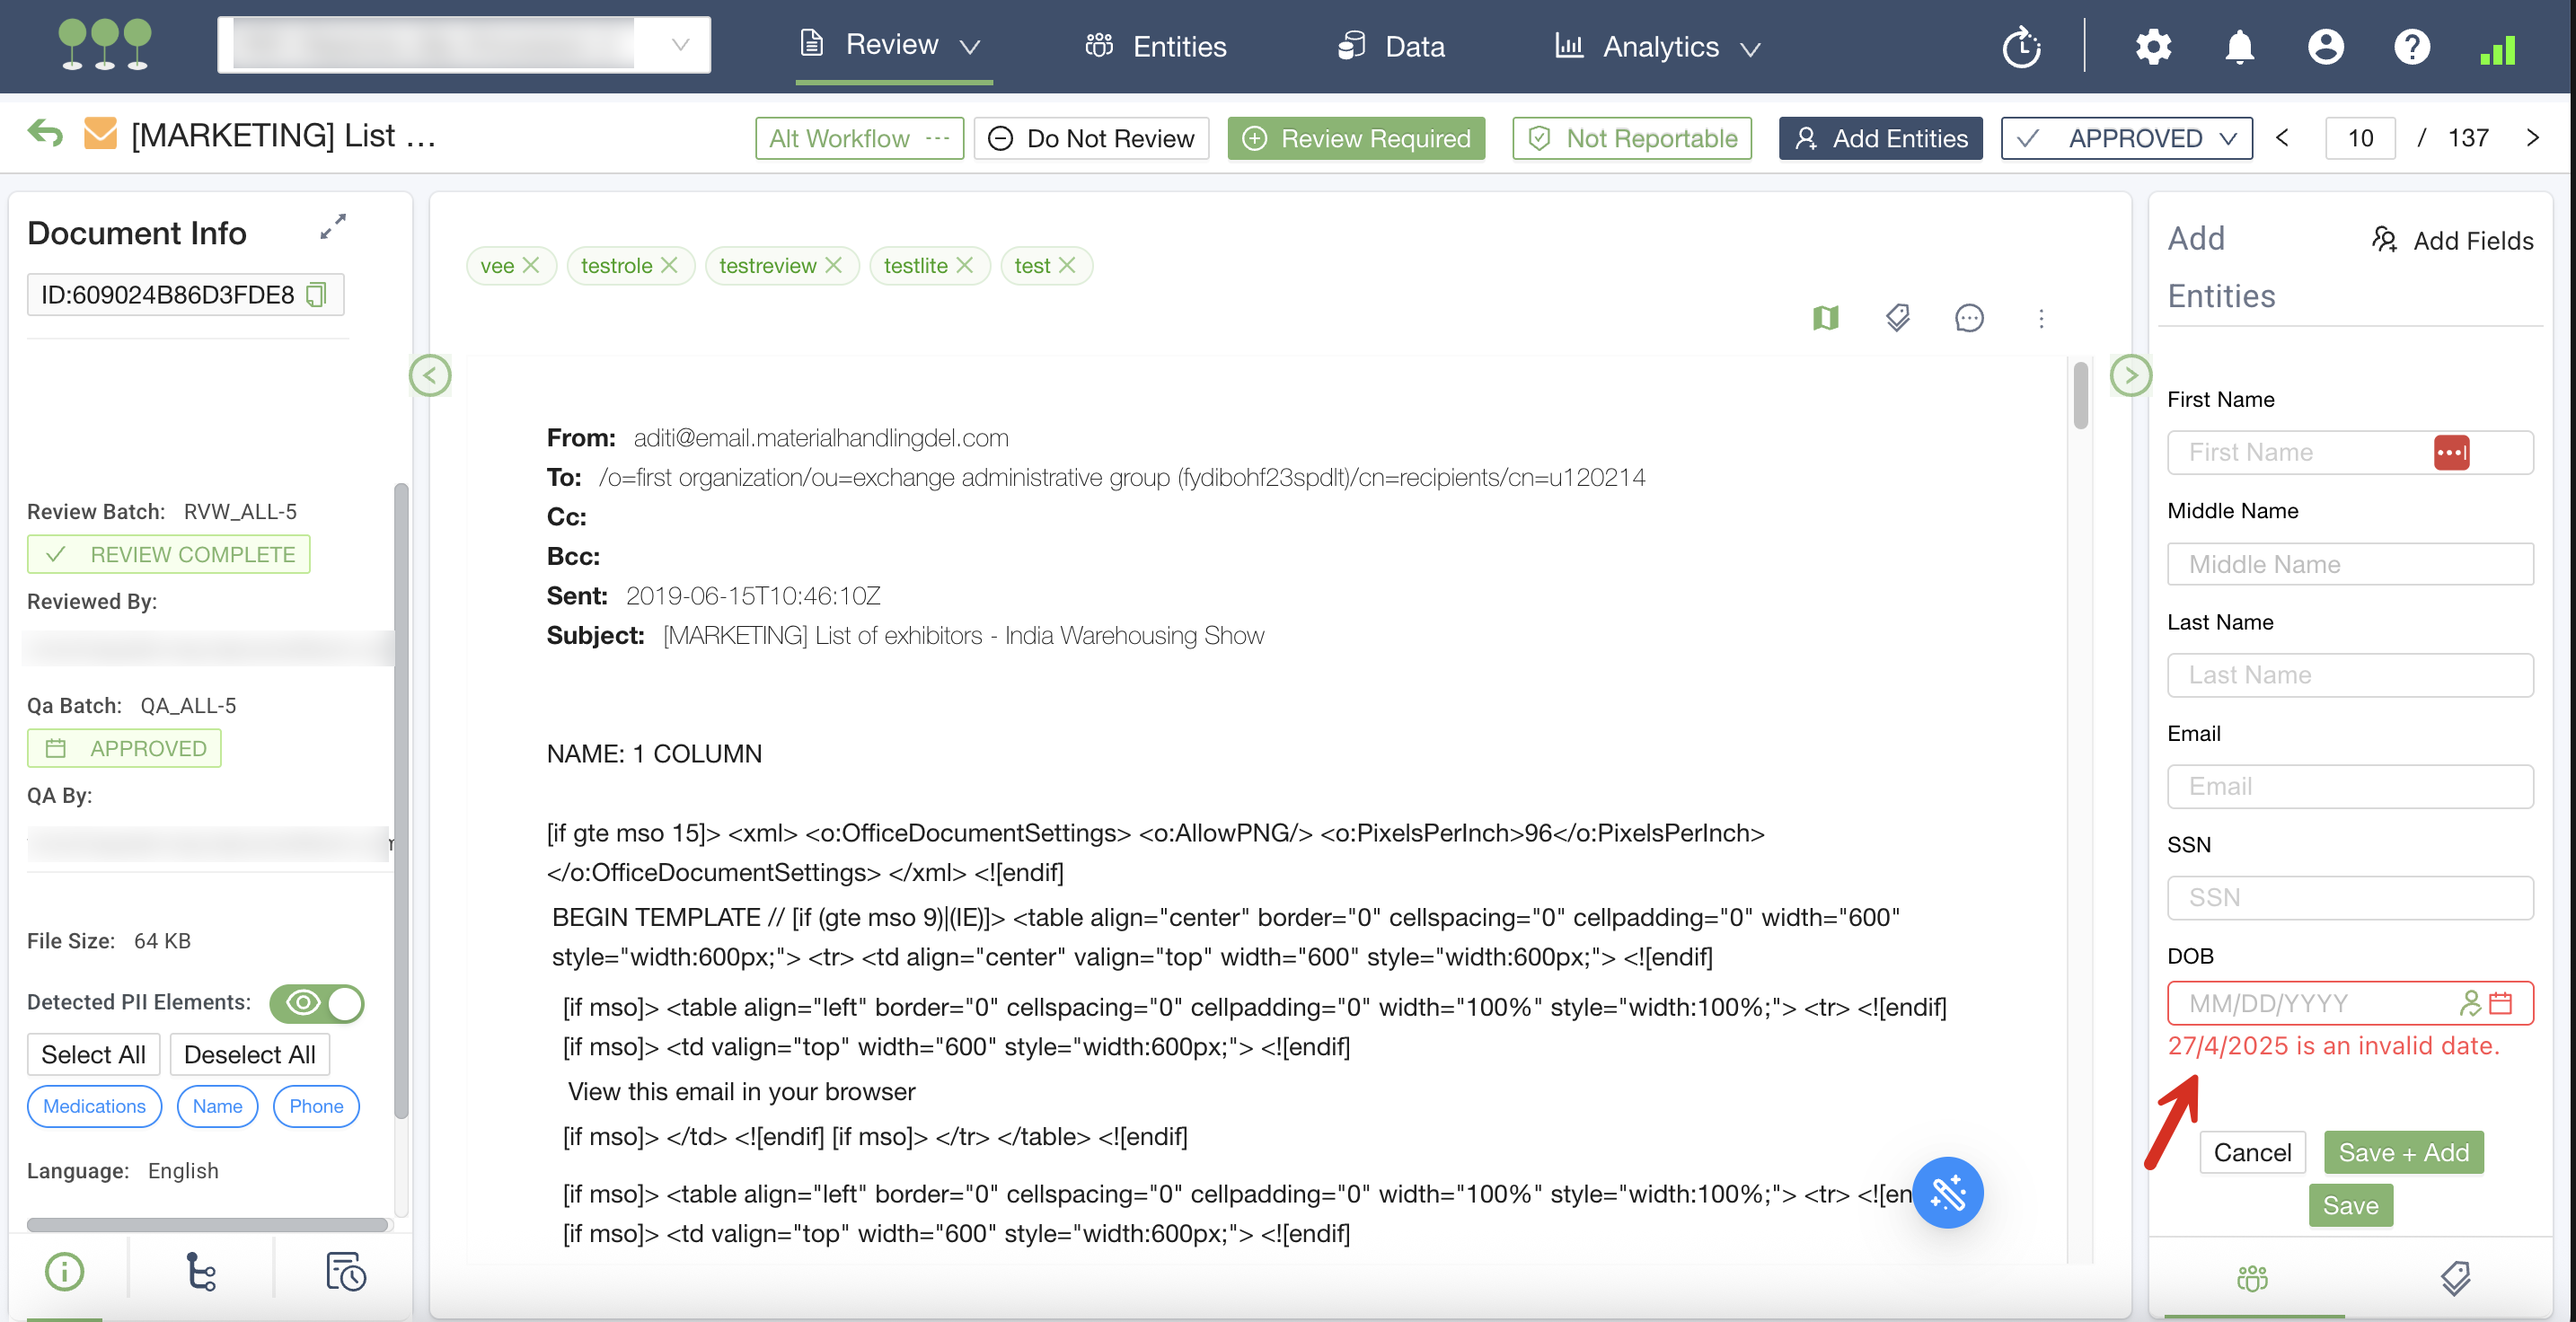Click the Do Not Review button
This screenshot has width=2576, height=1322.
1091,138
